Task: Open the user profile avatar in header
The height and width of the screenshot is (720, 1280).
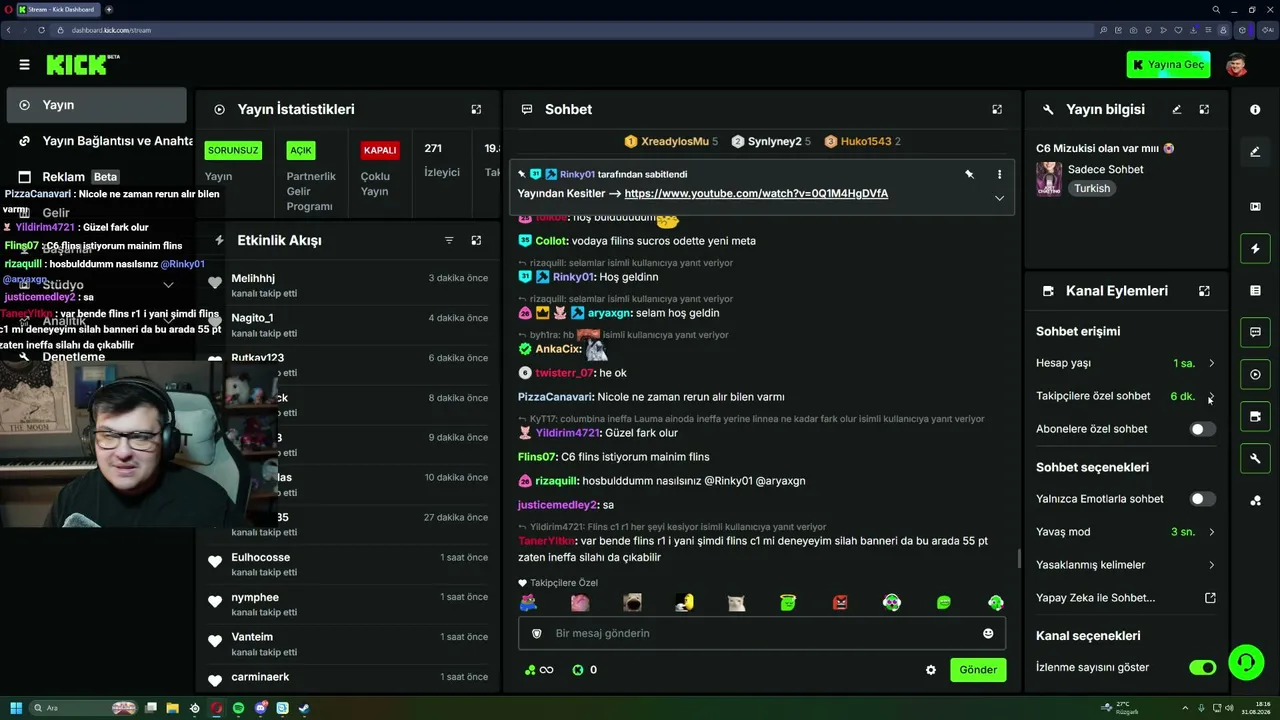Action: 1237,65
